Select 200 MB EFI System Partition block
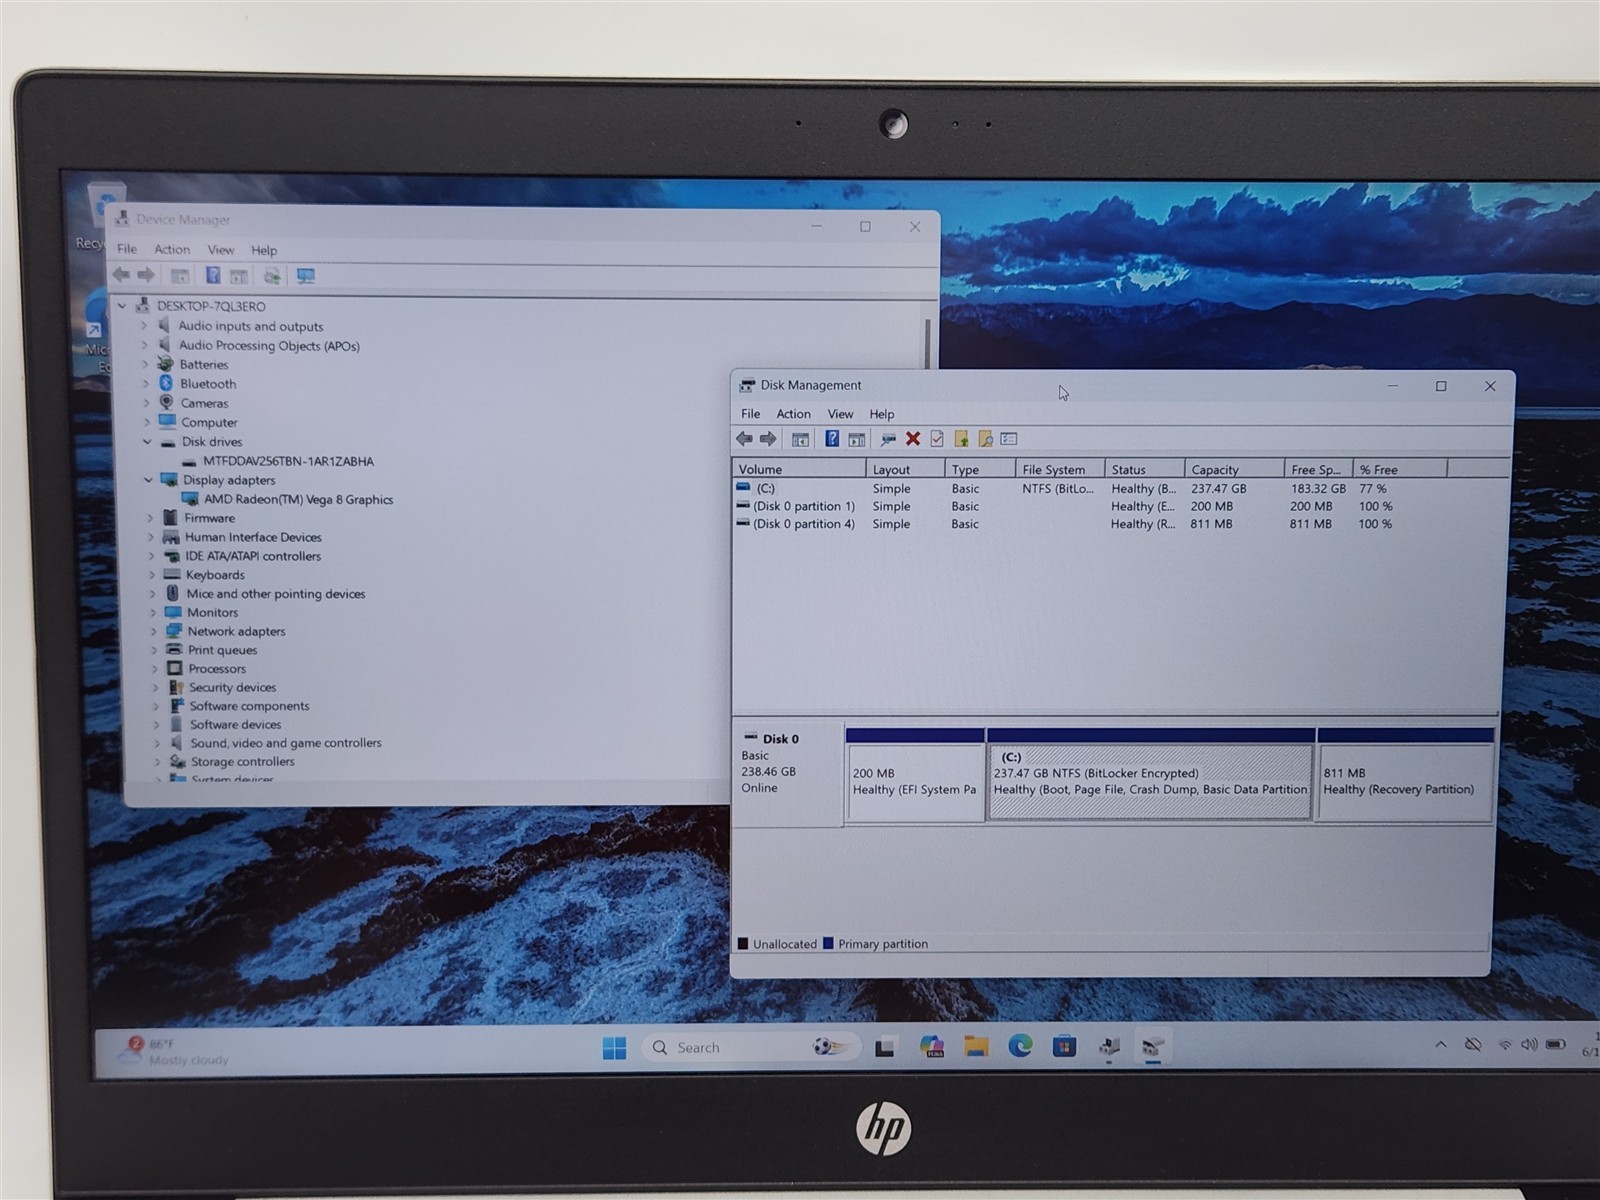1600x1200 pixels. click(x=915, y=775)
